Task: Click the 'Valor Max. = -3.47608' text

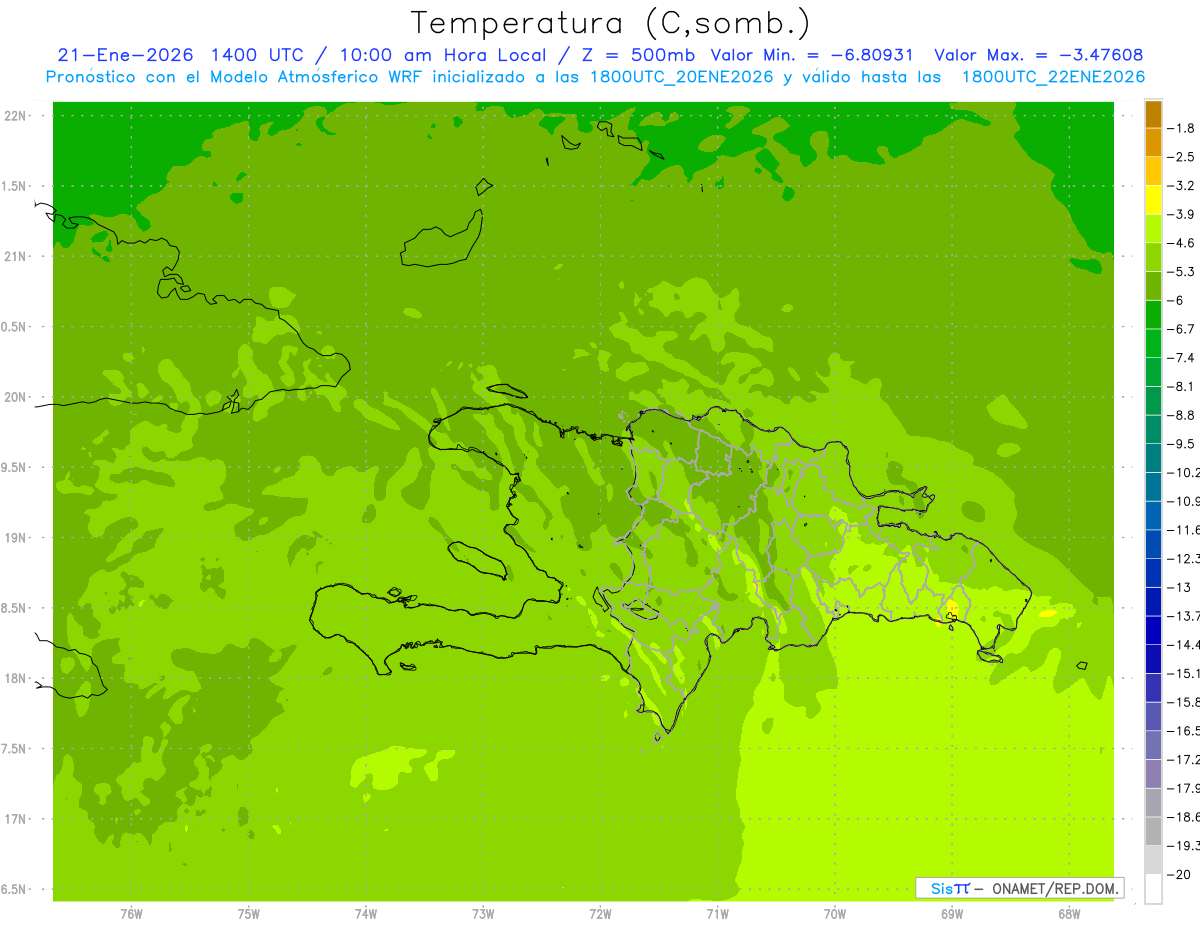Action: [x=1038, y=55]
